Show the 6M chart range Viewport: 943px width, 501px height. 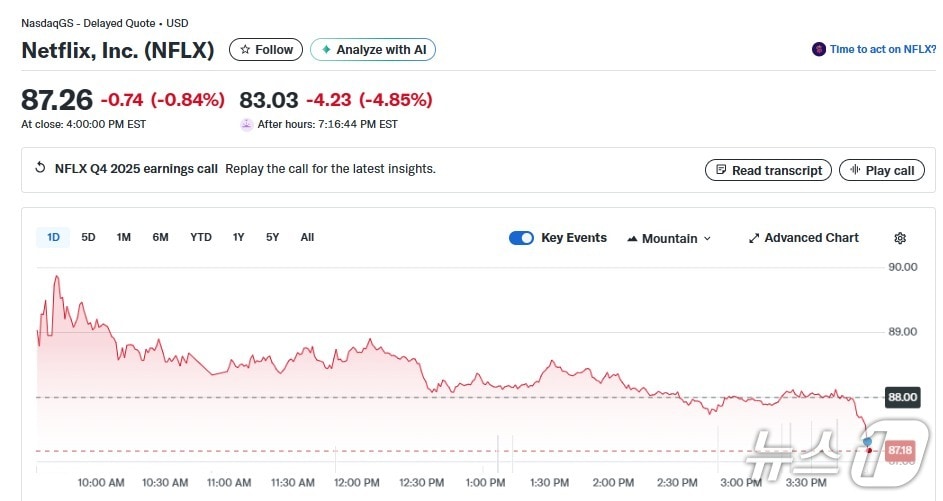click(x=160, y=237)
